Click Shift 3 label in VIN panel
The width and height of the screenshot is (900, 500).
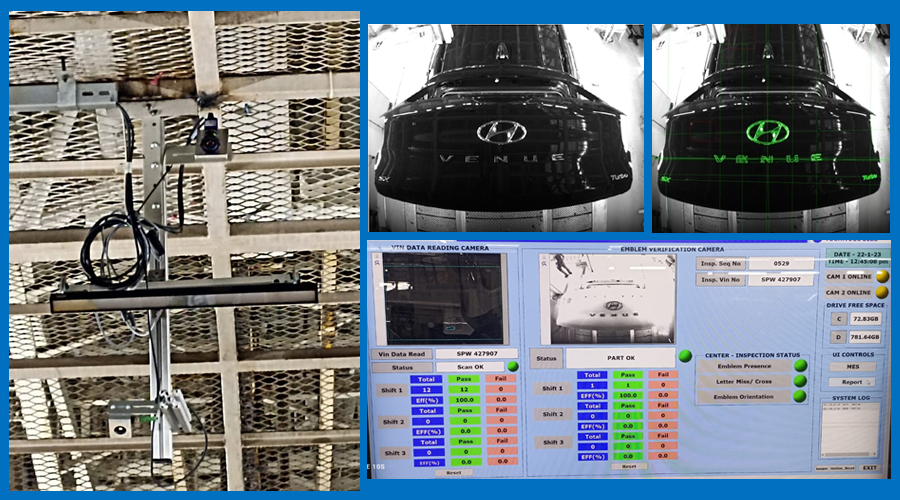(x=395, y=453)
